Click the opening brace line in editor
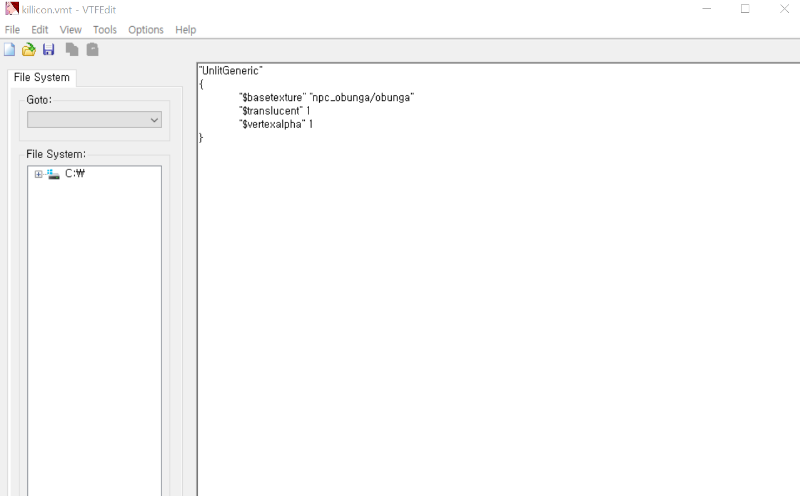The image size is (800, 496). coord(201,84)
